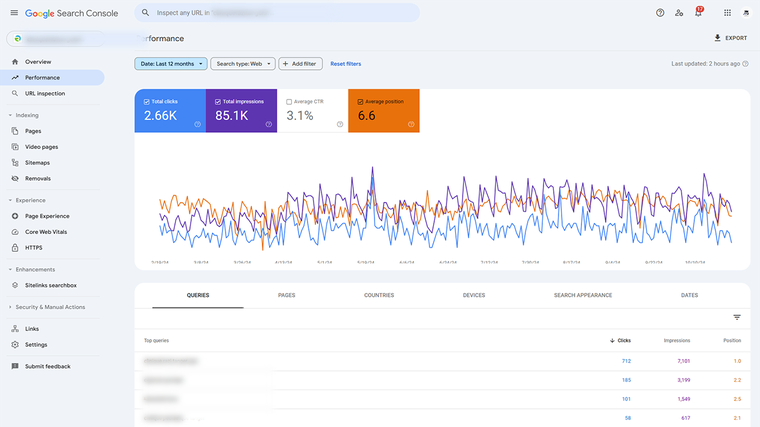760x427 pixels.
Task: Open notifications bell icon
Action: (698, 13)
